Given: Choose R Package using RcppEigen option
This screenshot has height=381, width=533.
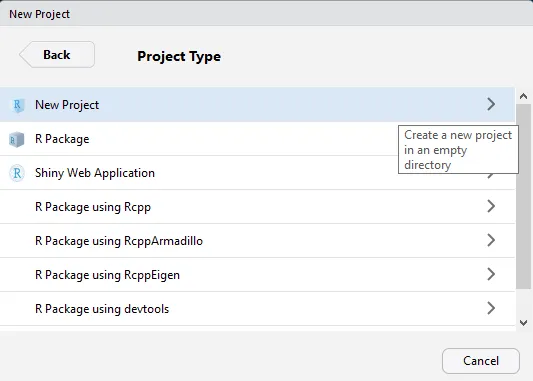Looking at the screenshot, I should (x=257, y=275).
